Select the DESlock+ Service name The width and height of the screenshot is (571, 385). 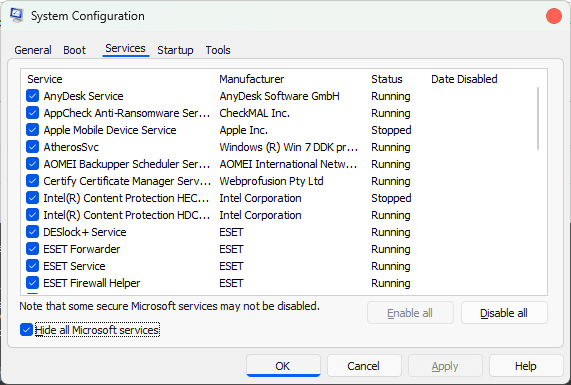coord(85,232)
